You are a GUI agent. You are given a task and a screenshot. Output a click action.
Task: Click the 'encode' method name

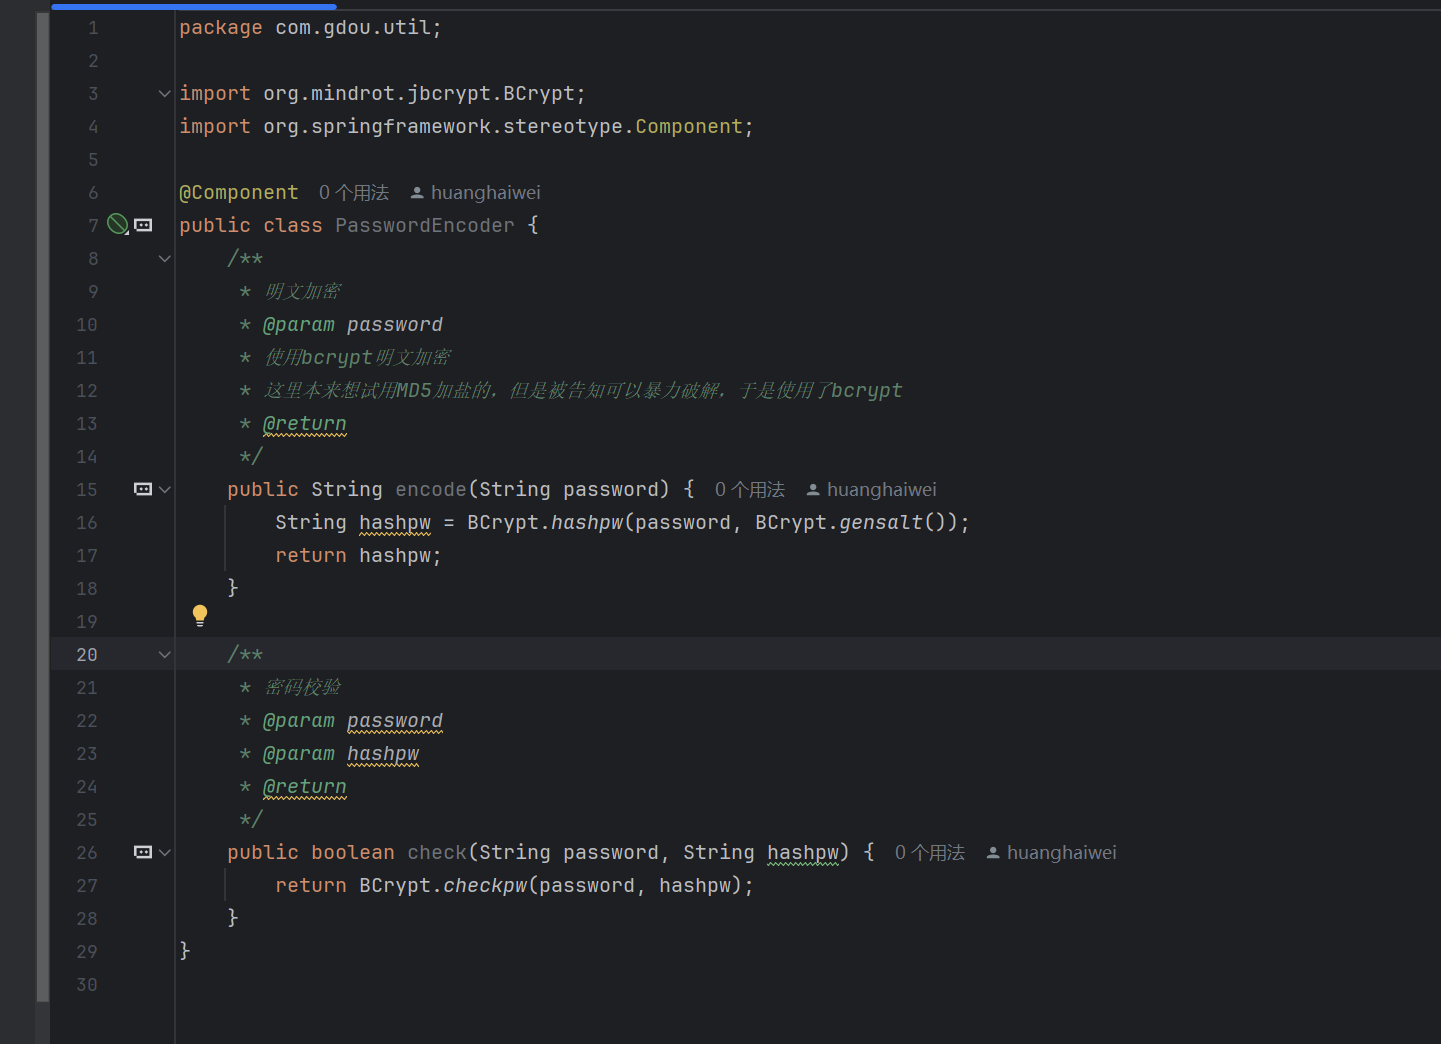431,489
